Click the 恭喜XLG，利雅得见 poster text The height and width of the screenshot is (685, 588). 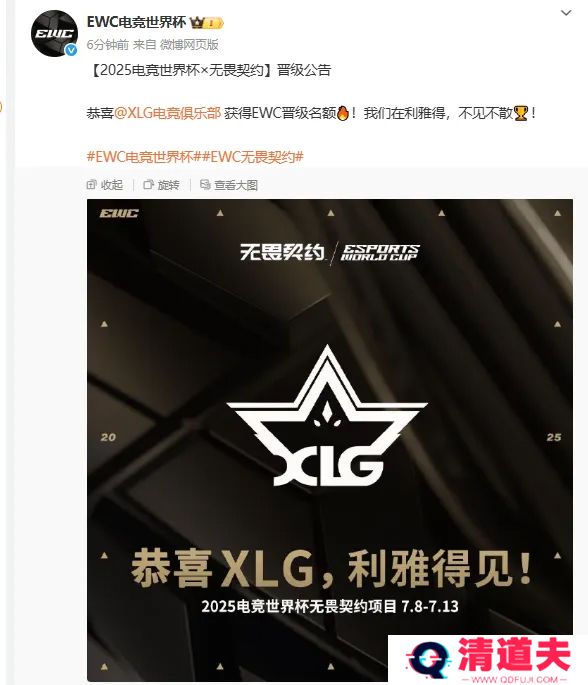pyautogui.click(x=331, y=569)
